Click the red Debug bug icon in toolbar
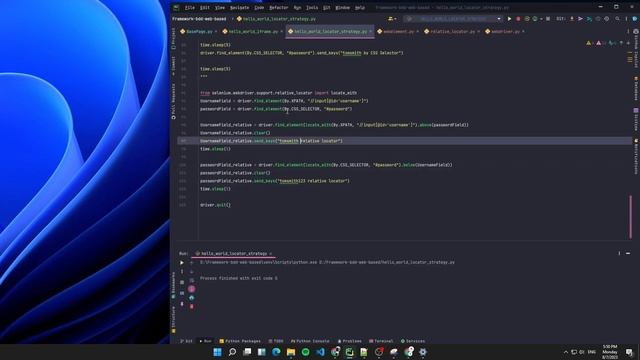 518,19
